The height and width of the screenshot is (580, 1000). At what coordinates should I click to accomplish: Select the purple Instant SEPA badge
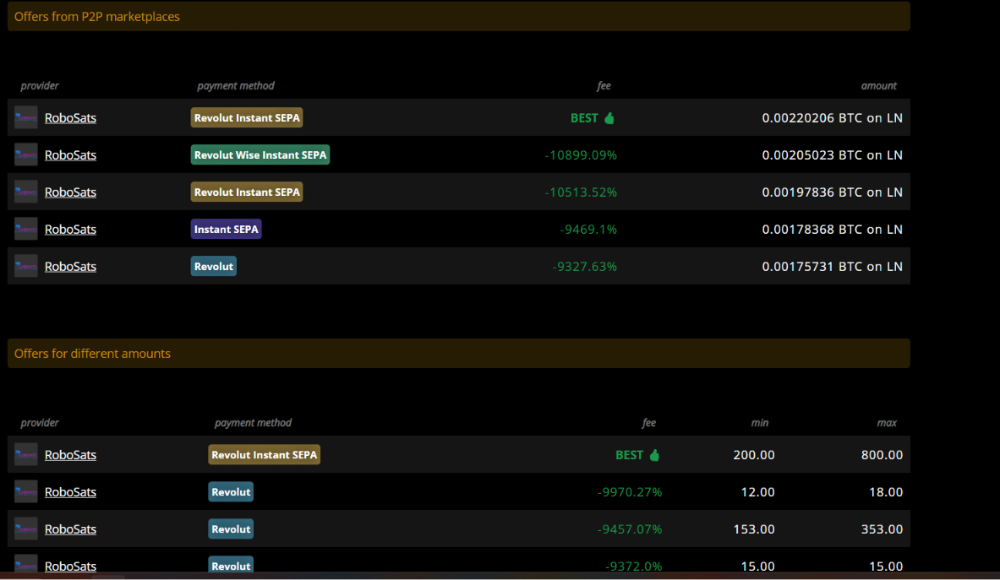tap(226, 229)
